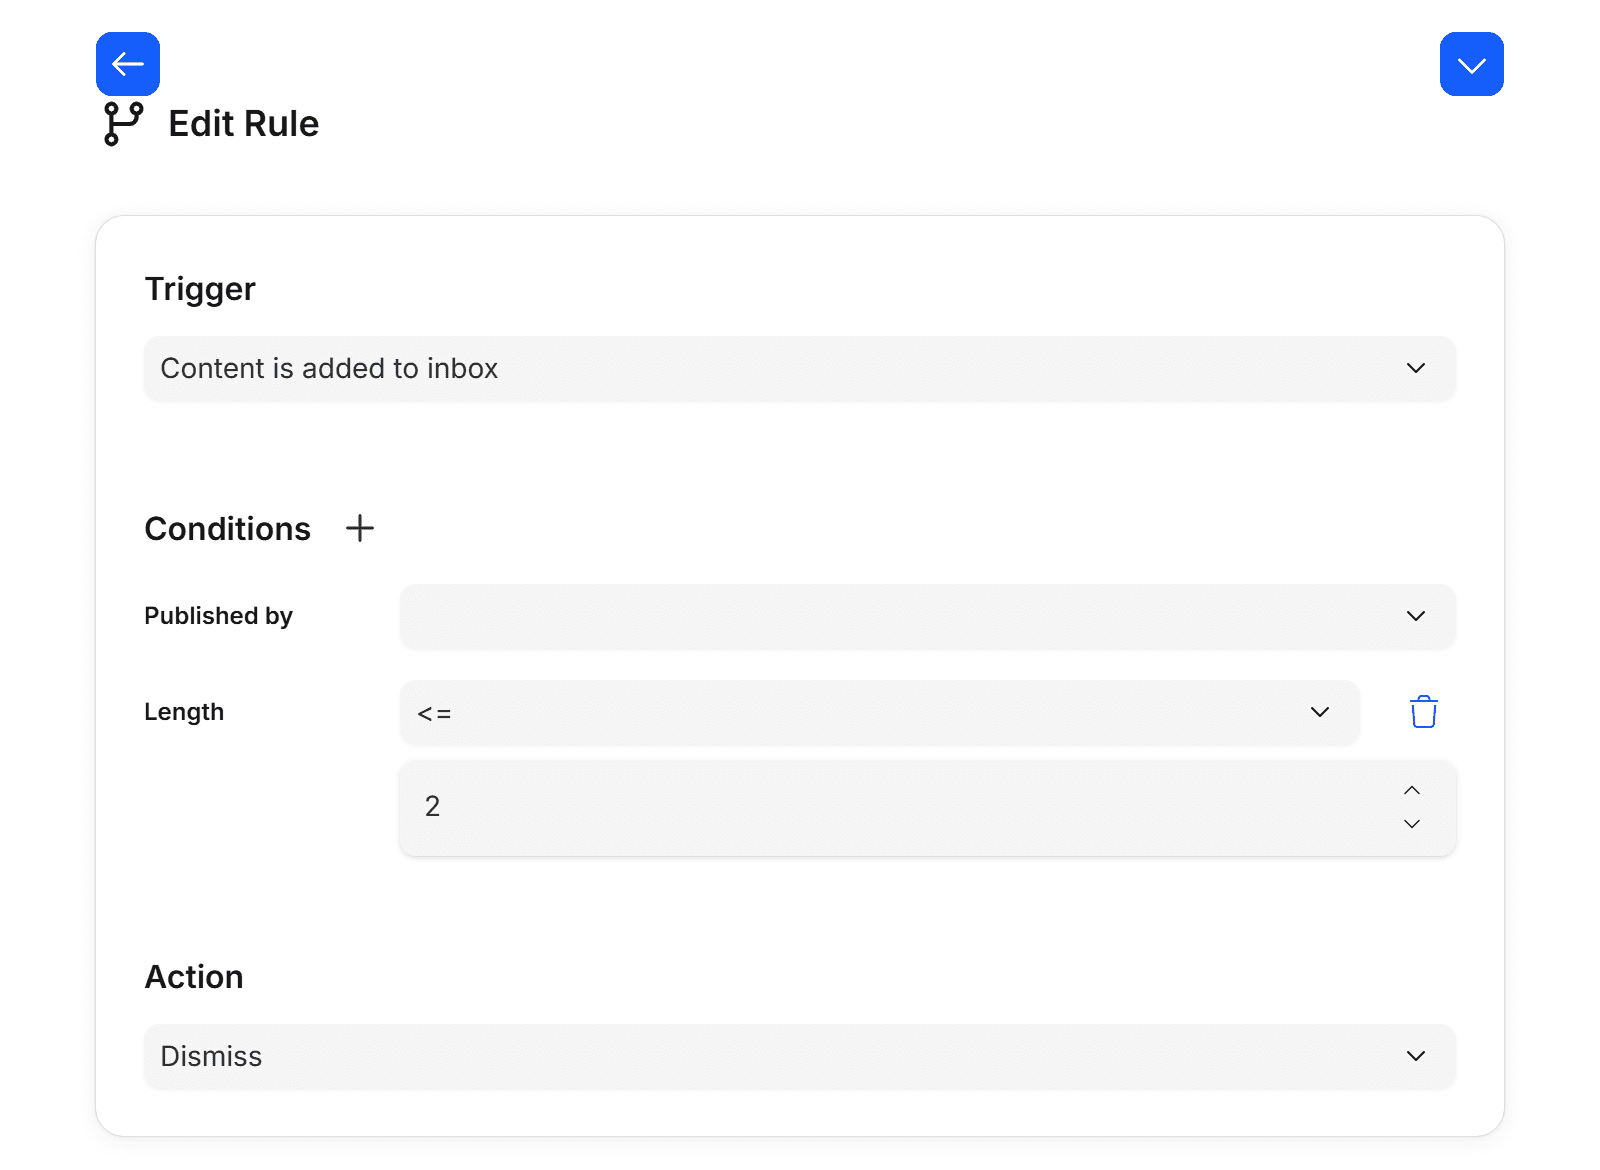Click the chevron arrow in the Trigger field
This screenshot has height=1170, width=1600.
(x=1415, y=368)
